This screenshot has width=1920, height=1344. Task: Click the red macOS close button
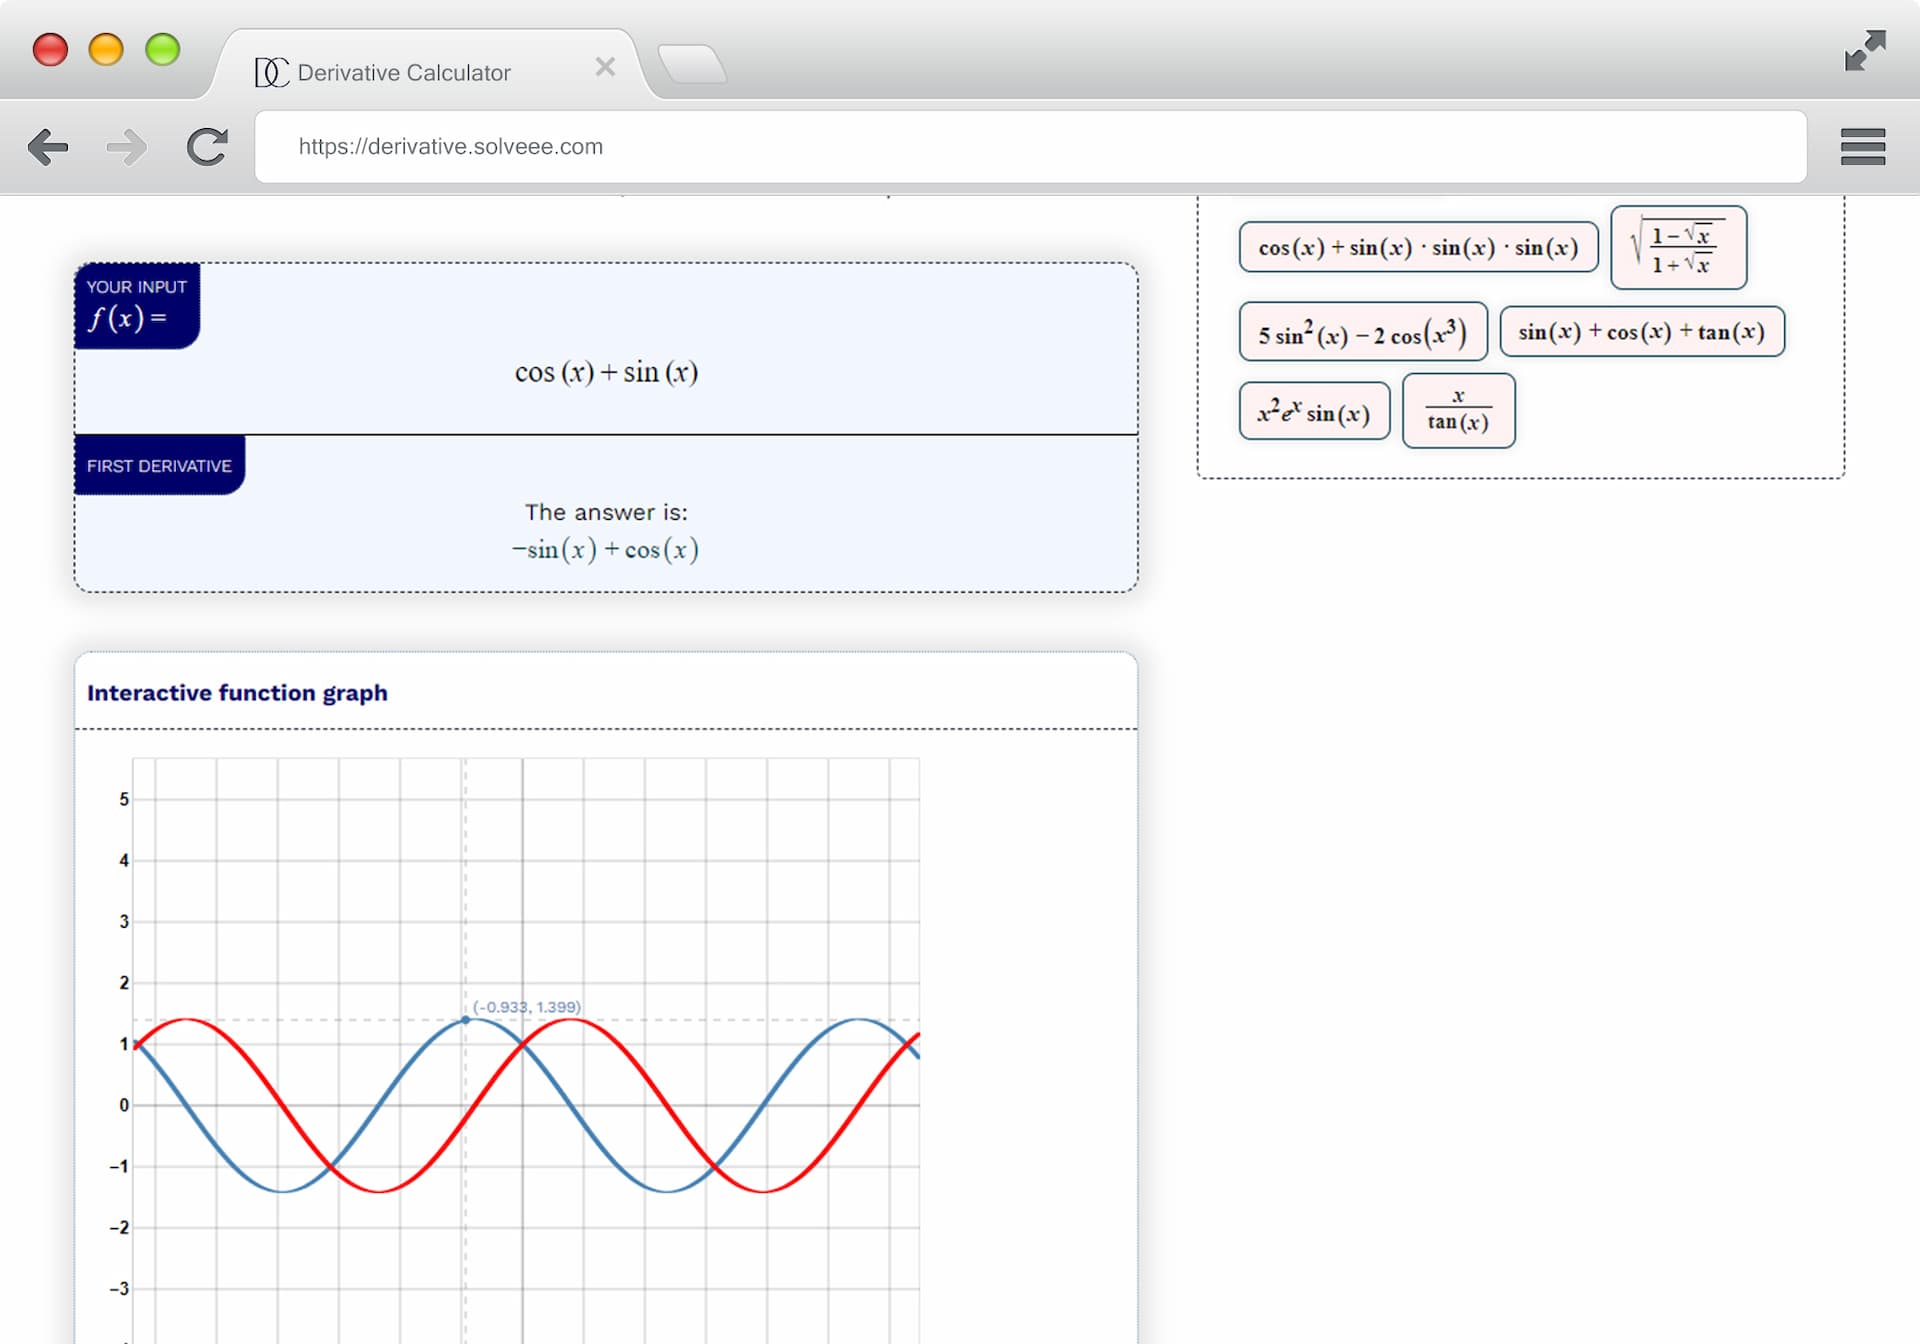click(50, 49)
